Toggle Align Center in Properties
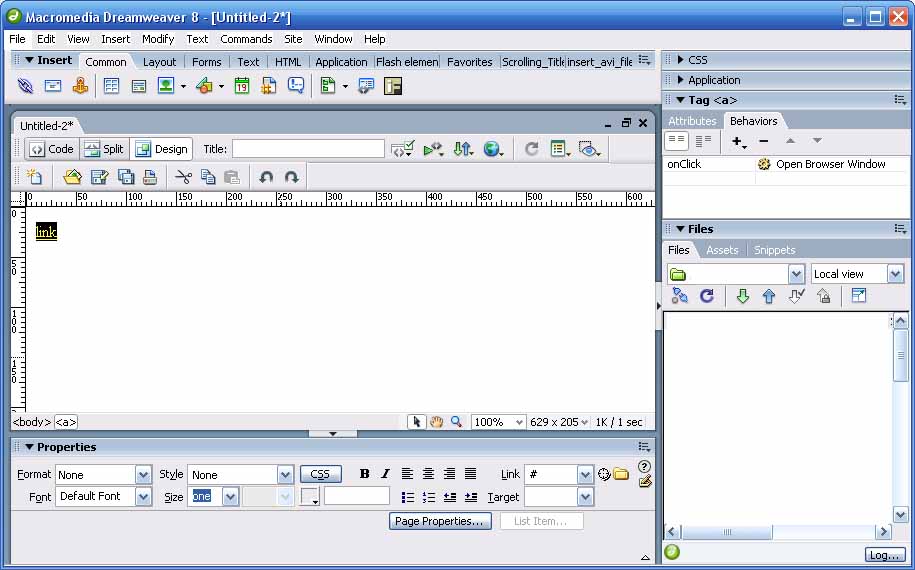This screenshot has height=570, width=915. tap(428, 474)
